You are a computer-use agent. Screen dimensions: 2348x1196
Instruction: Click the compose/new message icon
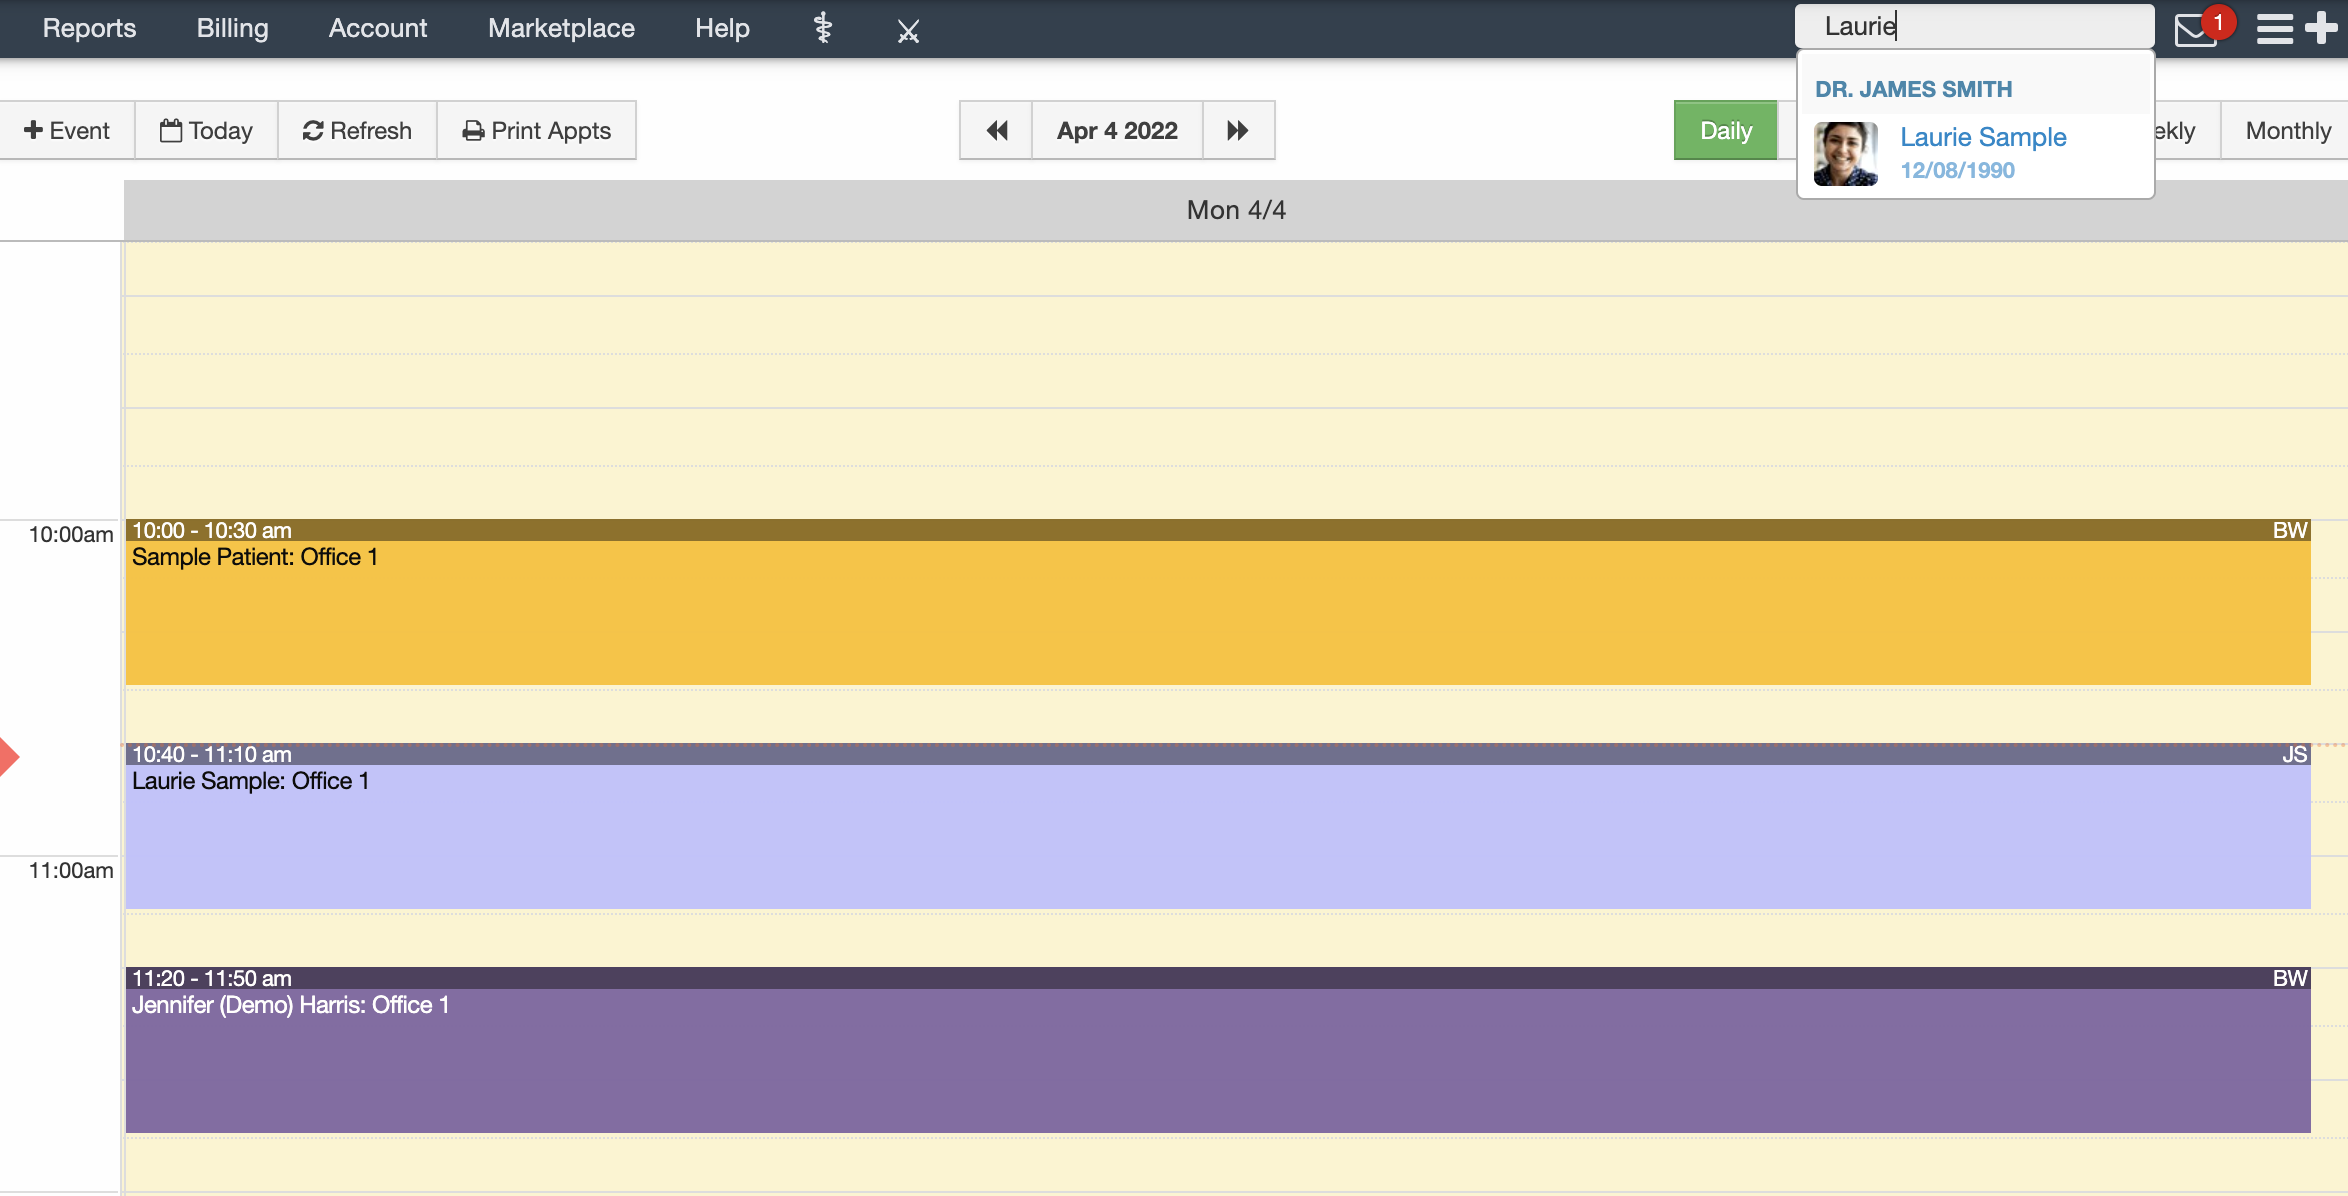[2327, 29]
